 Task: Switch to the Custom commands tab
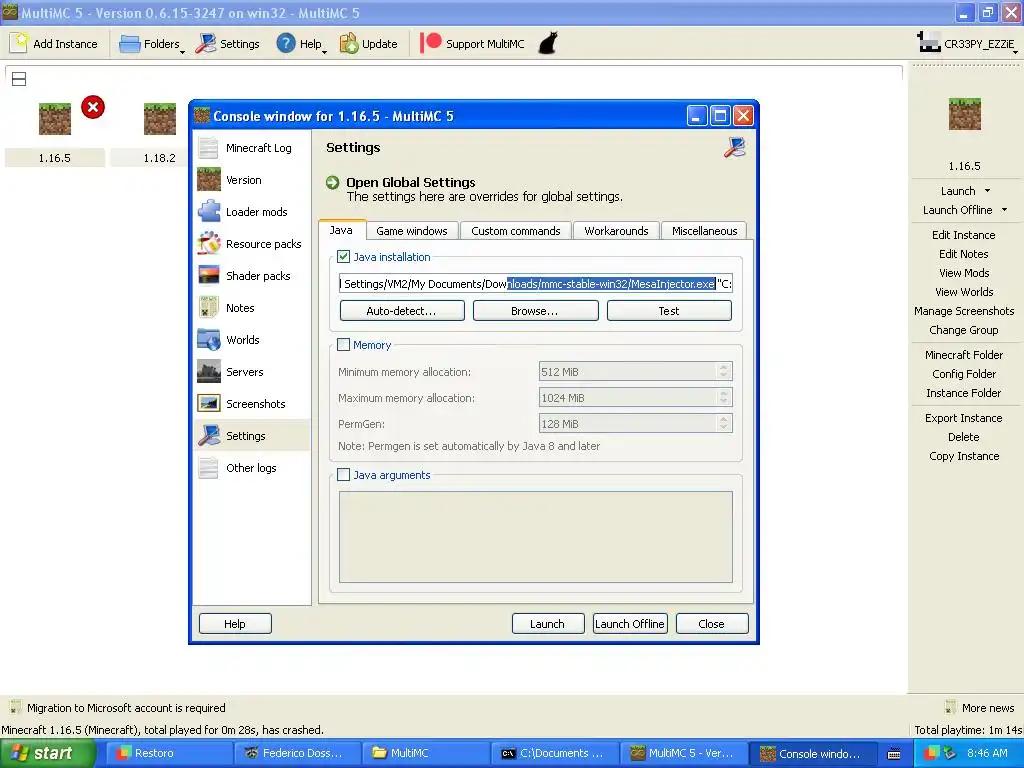516,231
